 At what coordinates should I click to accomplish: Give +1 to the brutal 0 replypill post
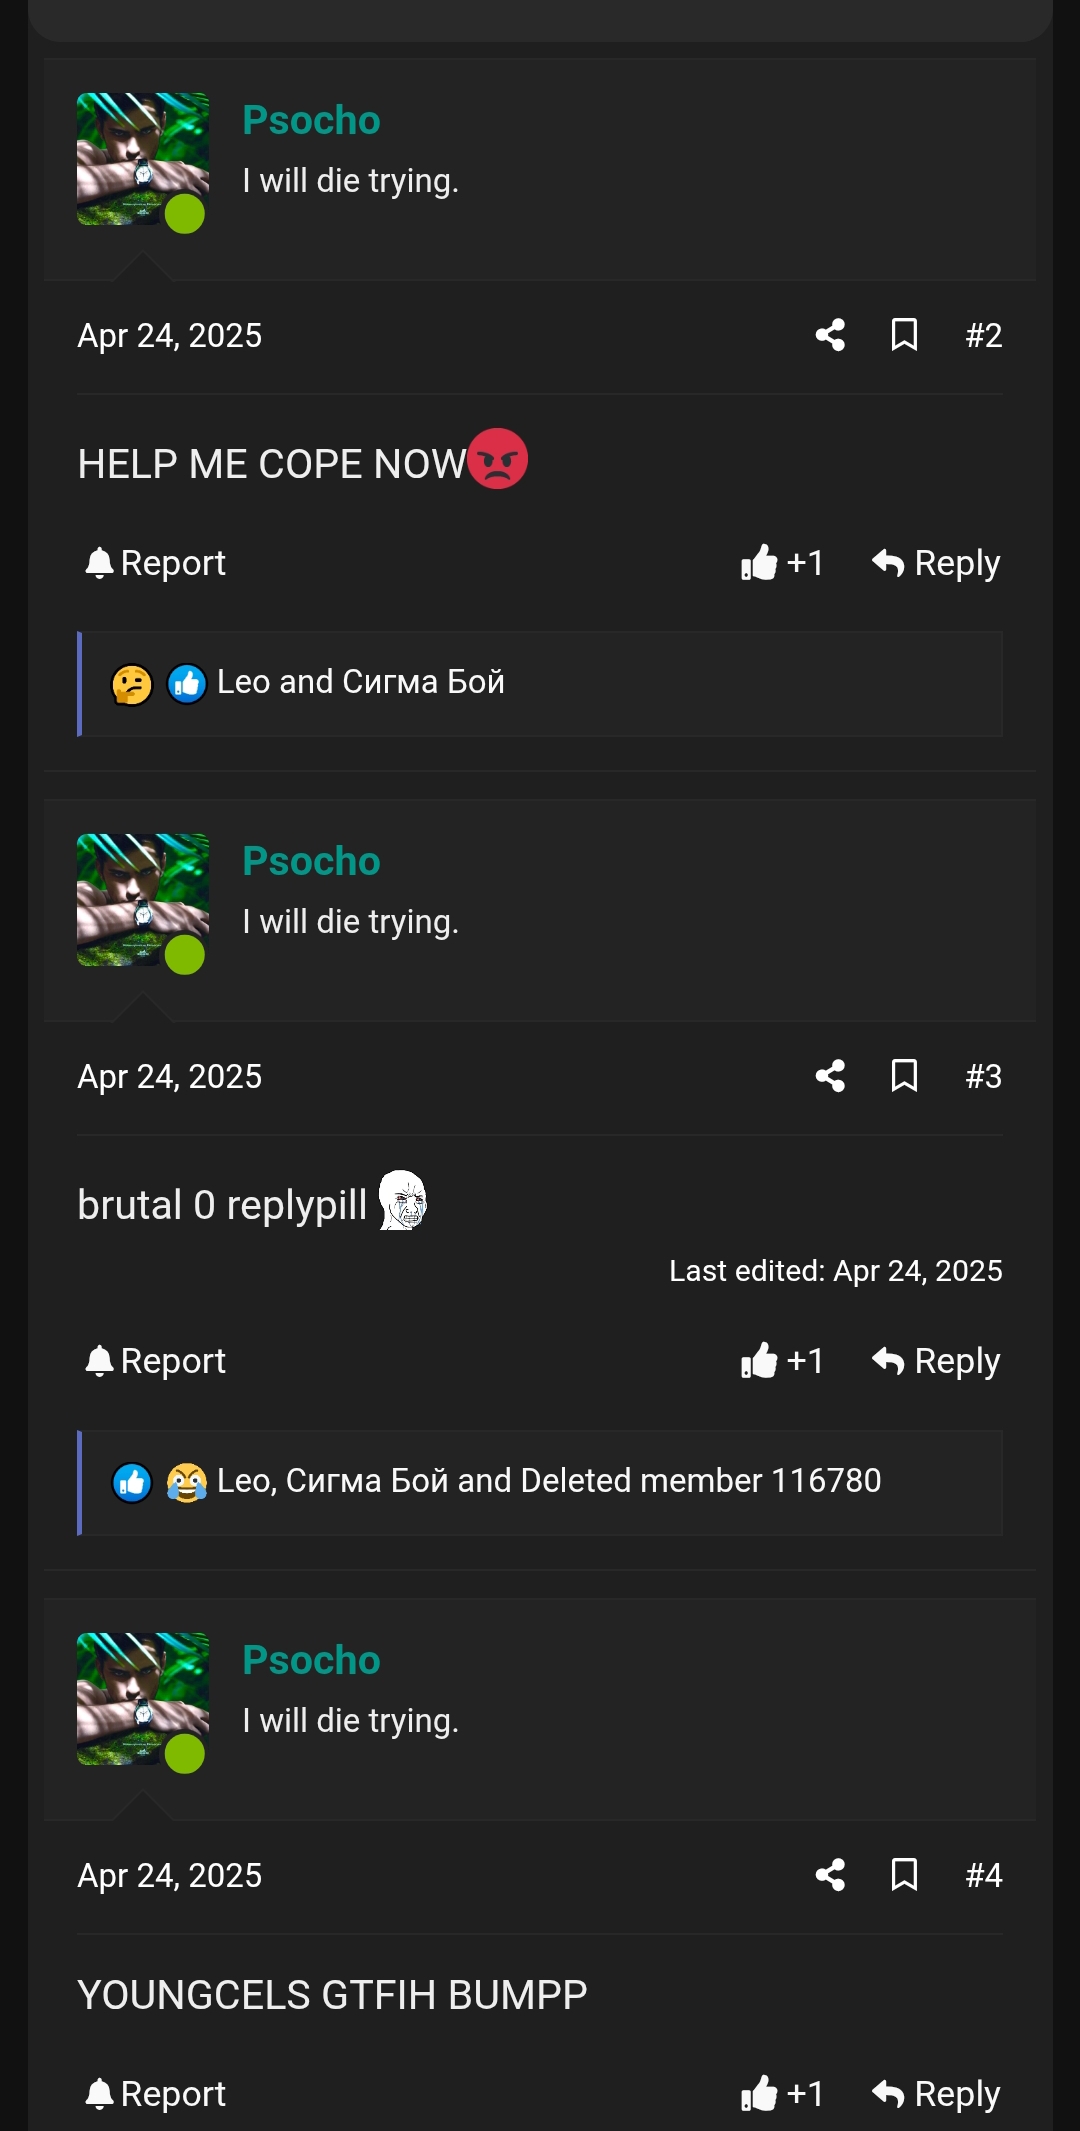coord(781,1360)
